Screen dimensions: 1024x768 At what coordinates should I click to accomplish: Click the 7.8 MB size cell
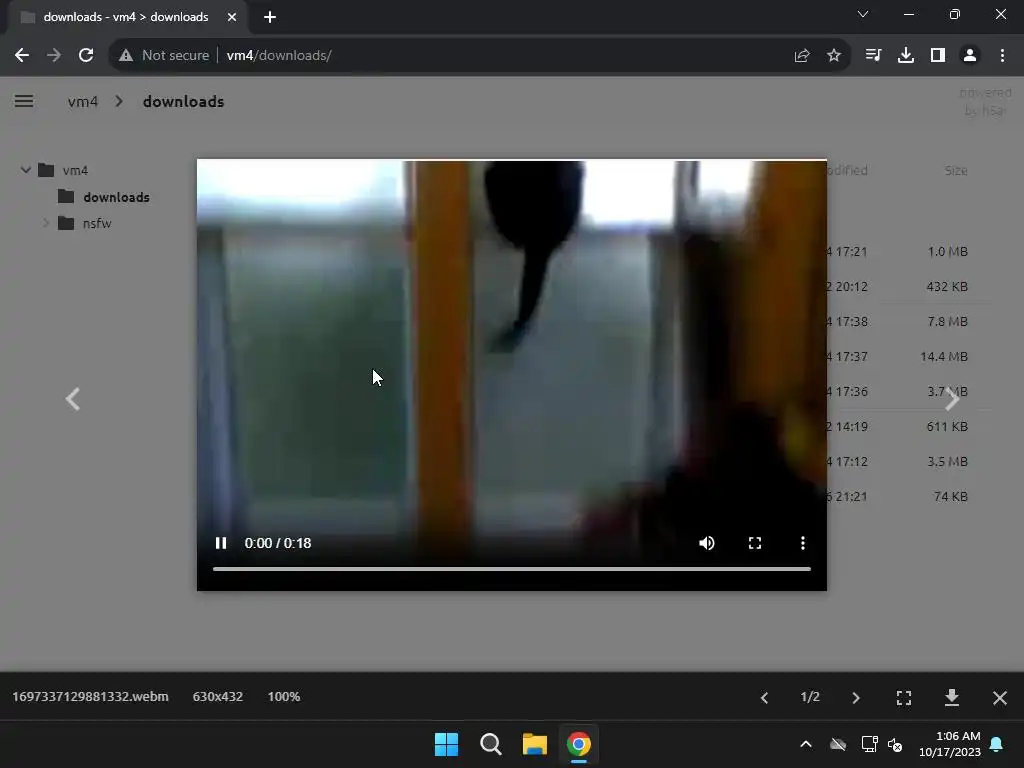coord(948,321)
